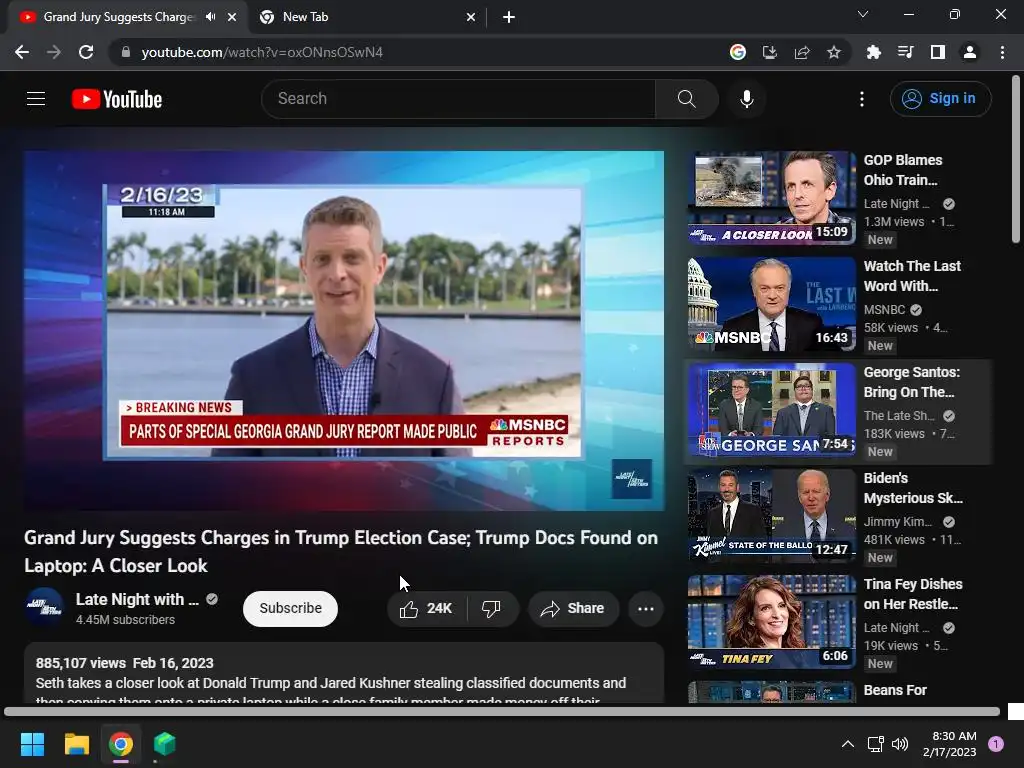Viewport: 1024px width, 768px height.
Task: Click the address bar URL
Action: point(263,52)
